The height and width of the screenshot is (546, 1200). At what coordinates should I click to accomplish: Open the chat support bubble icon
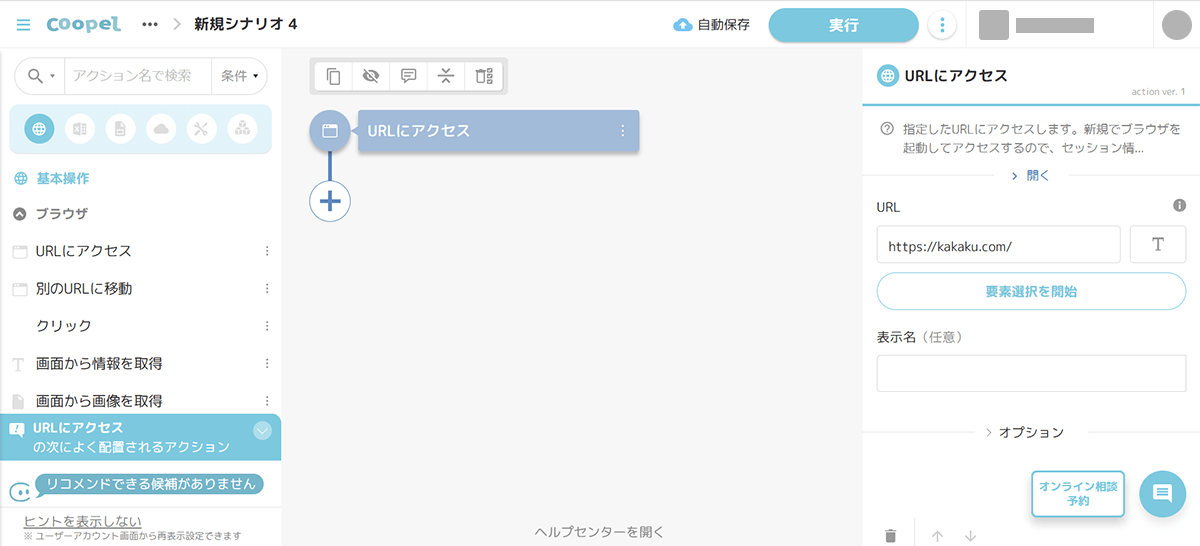[x=1162, y=493]
